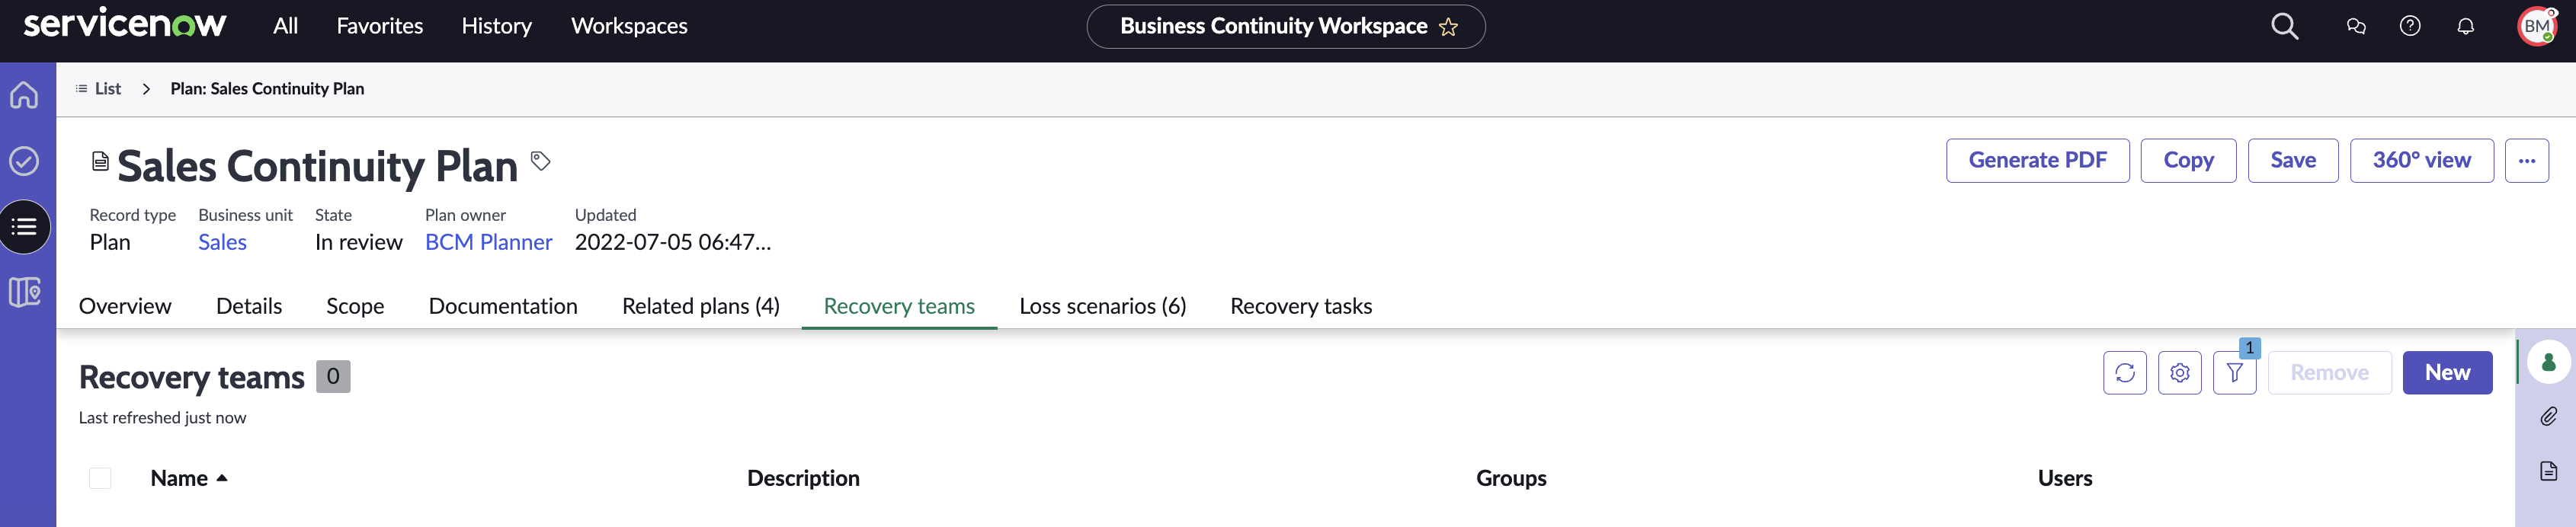Select the List icon in left sidebar

click(24, 227)
